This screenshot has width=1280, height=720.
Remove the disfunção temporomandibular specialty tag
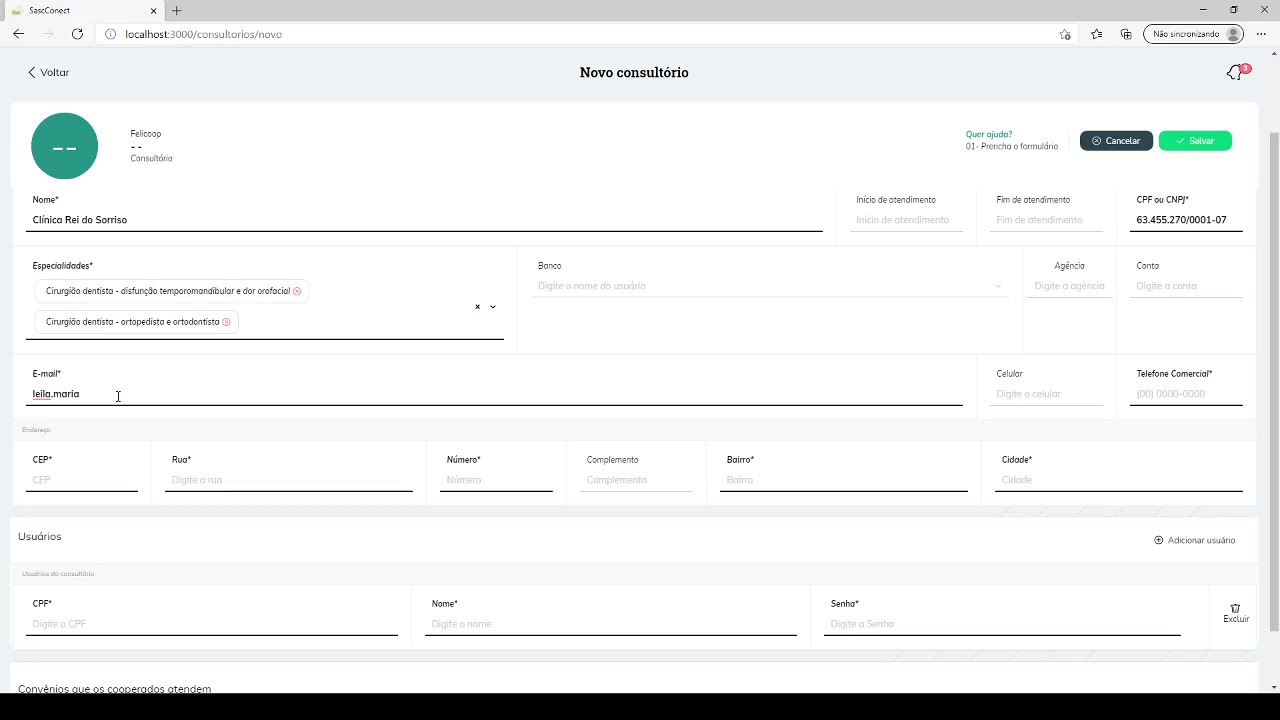(x=297, y=291)
